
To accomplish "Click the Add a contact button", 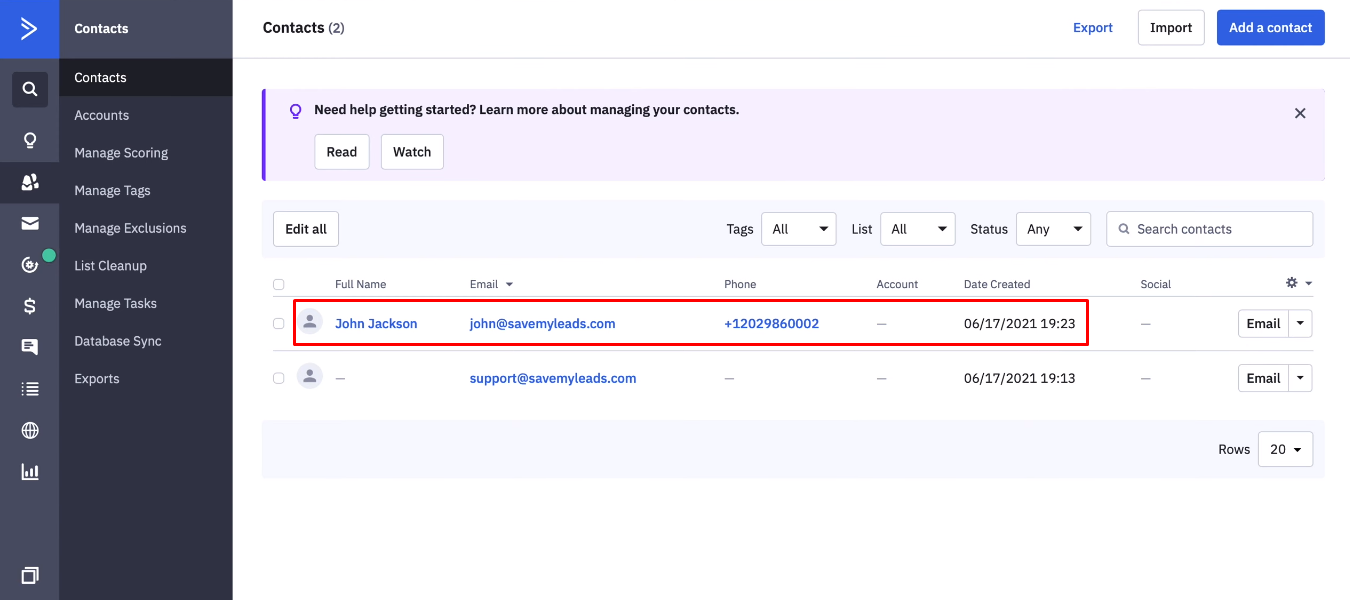I will click(1270, 28).
